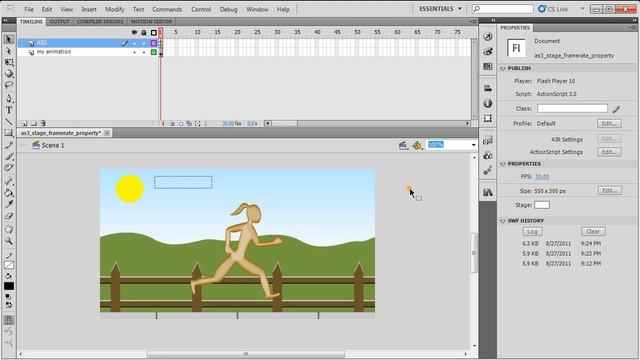The height and width of the screenshot is (360, 640).
Task: Click the Delete layer trash icon
Action: tap(43, 123)
